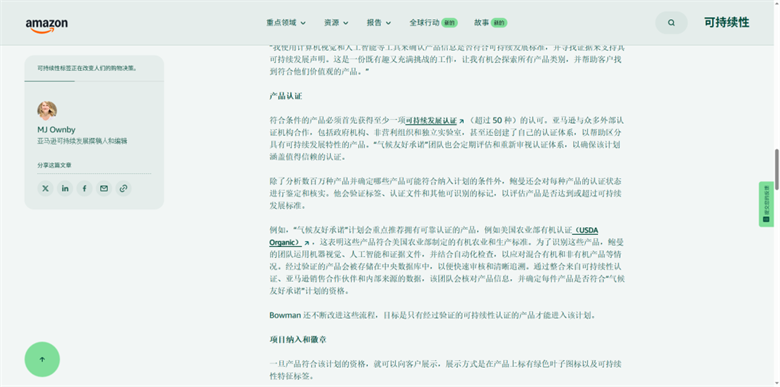Click the external-link arrow after 可持续发展认证

(x=461, y=121)
